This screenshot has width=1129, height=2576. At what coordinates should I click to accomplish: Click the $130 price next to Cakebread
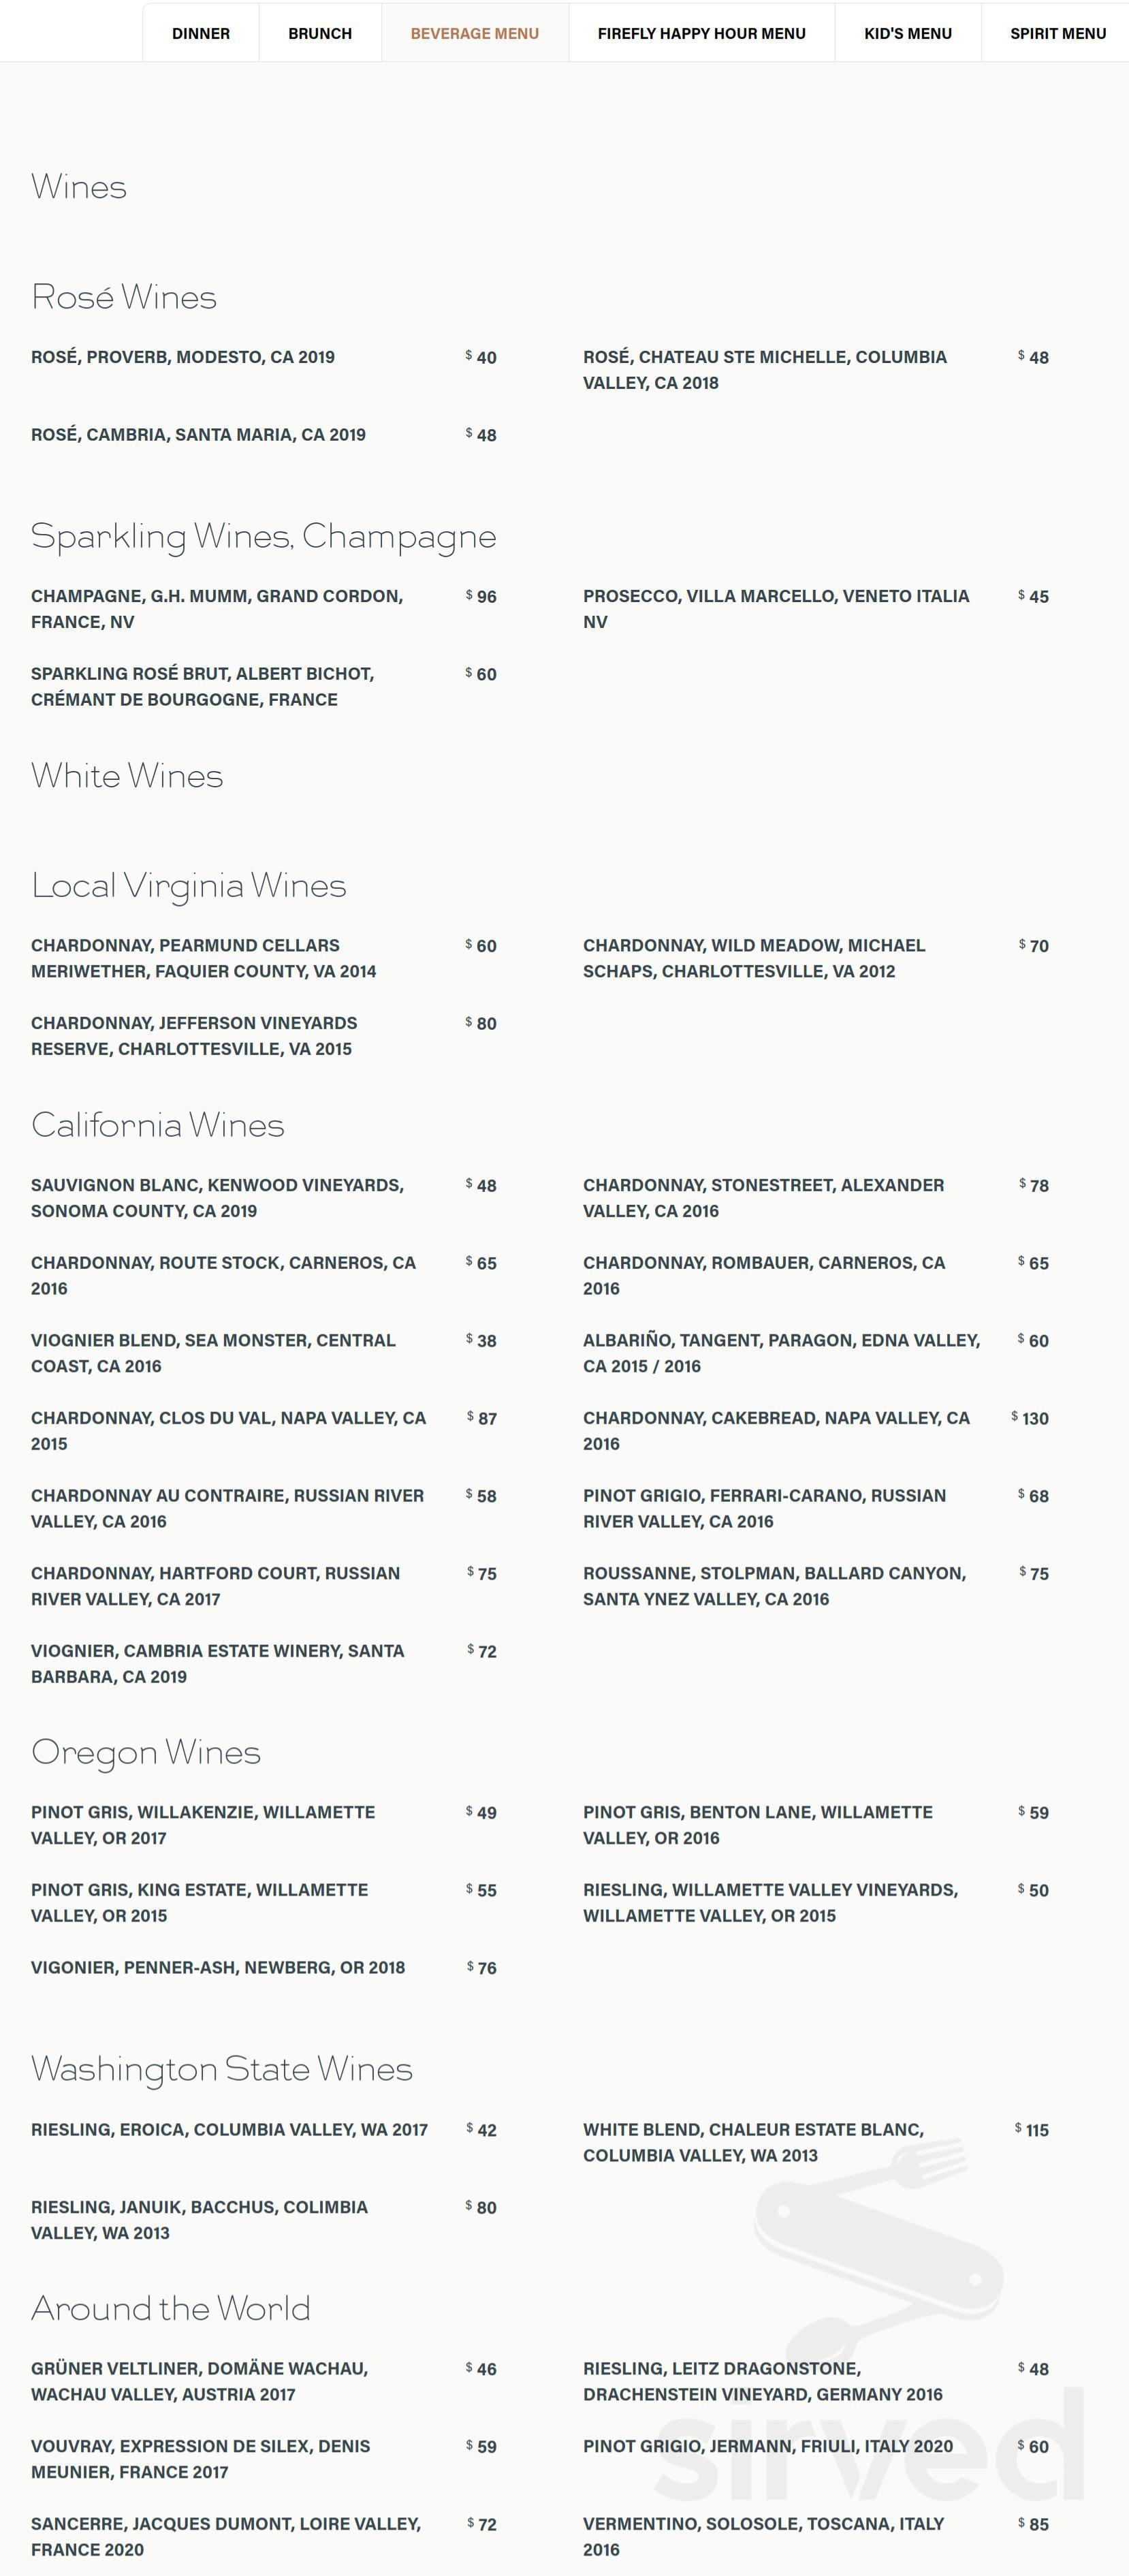pos(1034,1417)
